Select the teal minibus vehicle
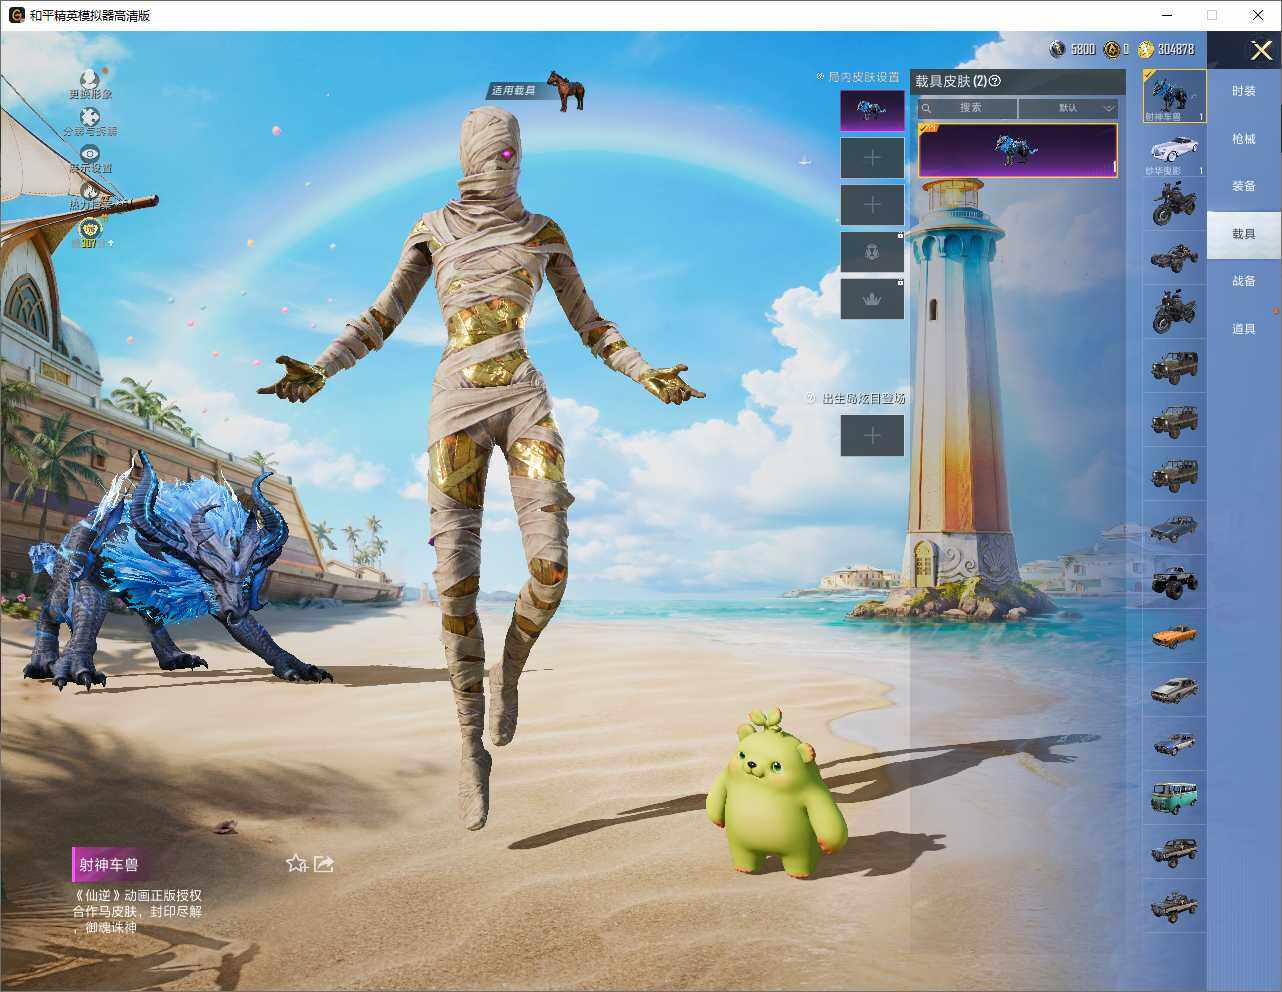 (1174, 797)
